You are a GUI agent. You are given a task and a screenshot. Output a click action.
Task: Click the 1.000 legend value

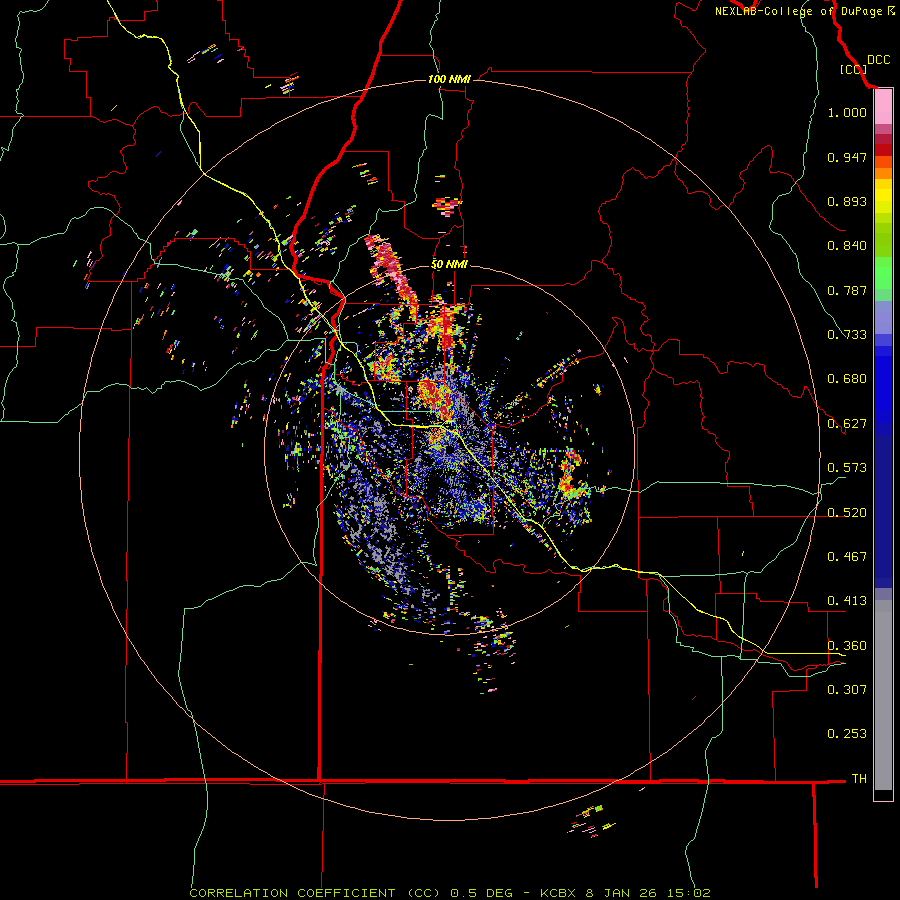(x=847, y=112)
